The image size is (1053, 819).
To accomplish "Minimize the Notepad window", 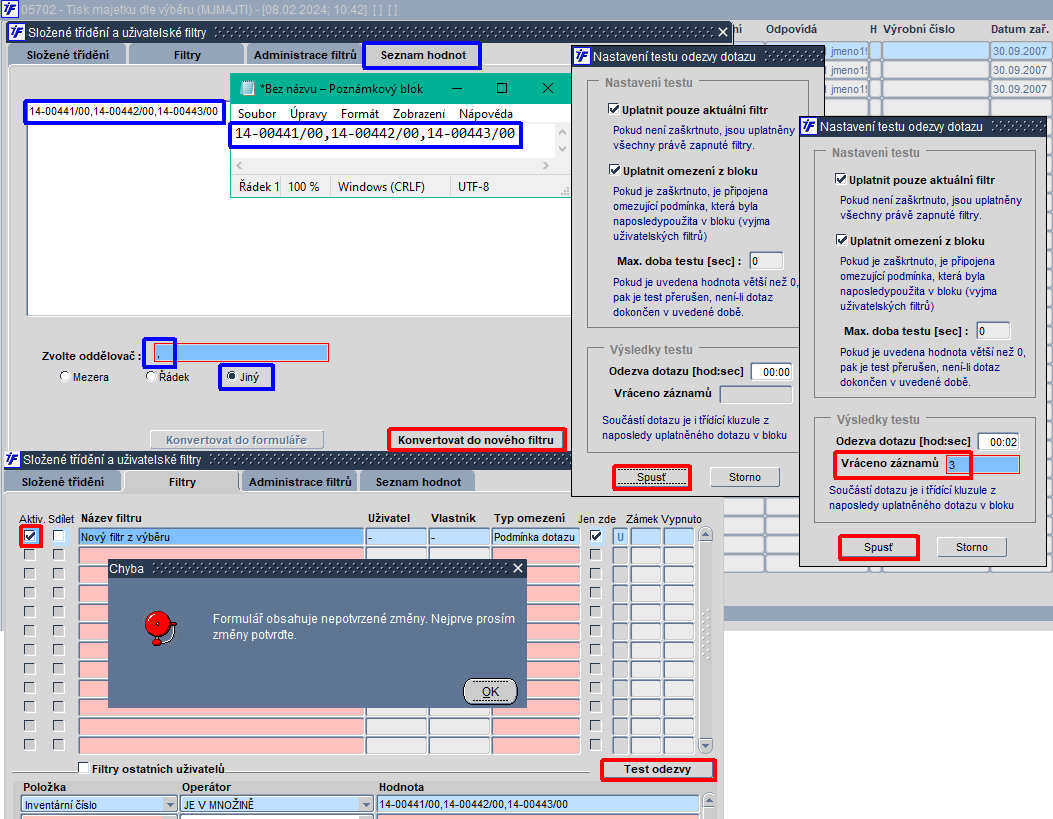I will pos(457,88).
